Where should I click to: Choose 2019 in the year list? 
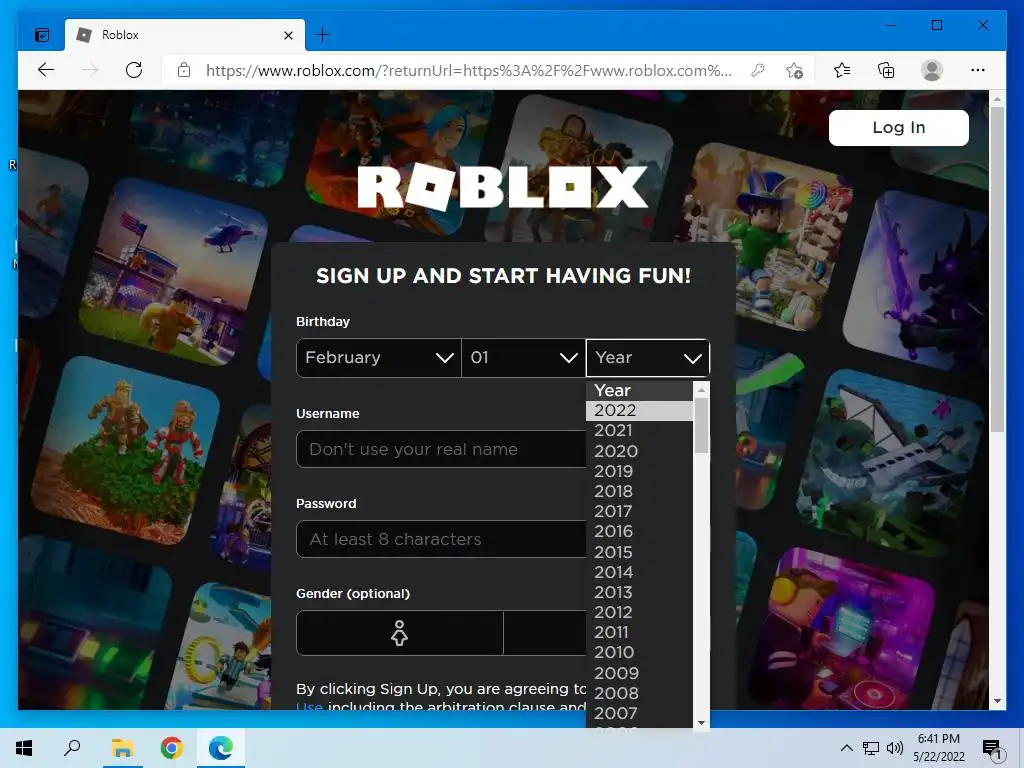[x=639, y=471]
